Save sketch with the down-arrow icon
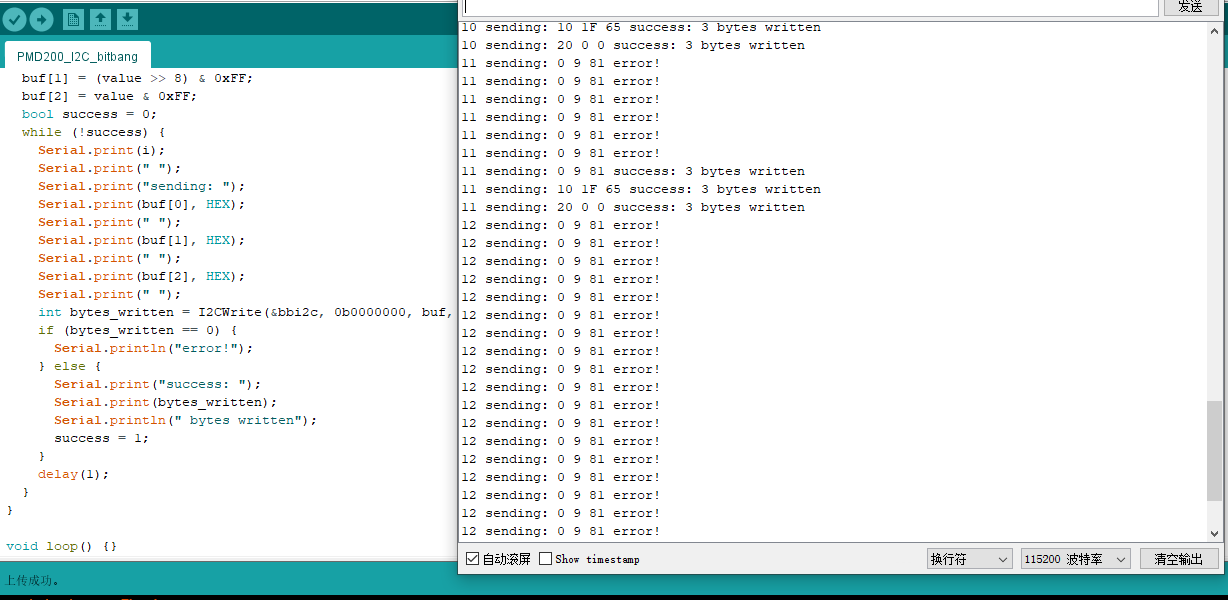Screen dimensions: 1228x600 point(127,19)
